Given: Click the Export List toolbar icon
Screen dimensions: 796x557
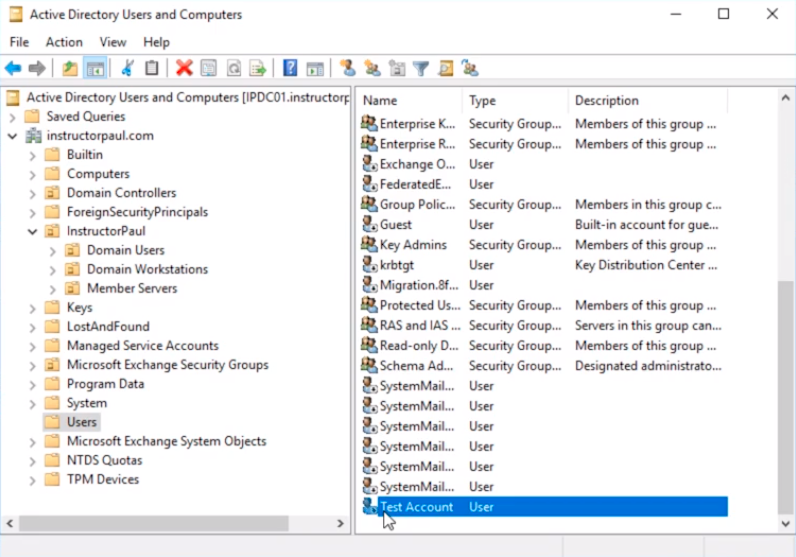Looking at the screenshot, I should (258, 68).
